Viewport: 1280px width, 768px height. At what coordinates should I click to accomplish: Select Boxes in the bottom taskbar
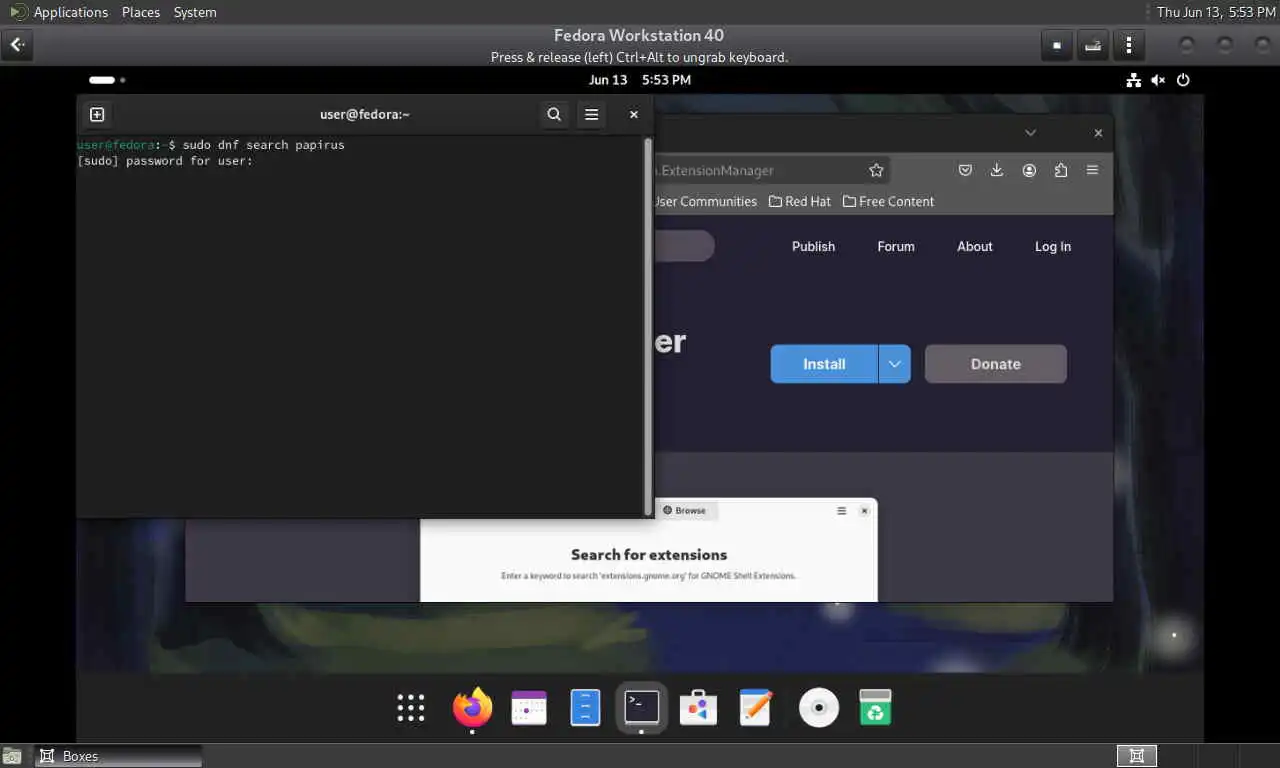click(118, 756)
